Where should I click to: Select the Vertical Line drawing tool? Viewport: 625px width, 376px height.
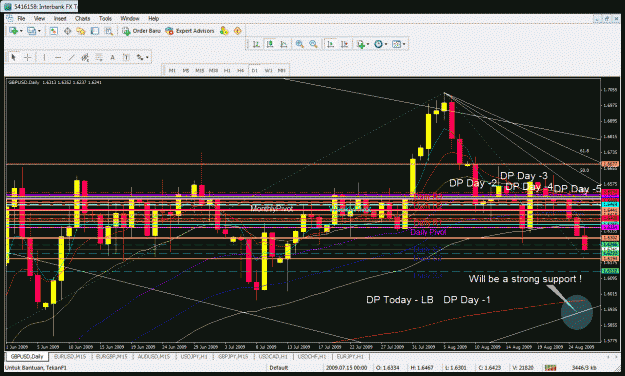[x=44, y=57]
